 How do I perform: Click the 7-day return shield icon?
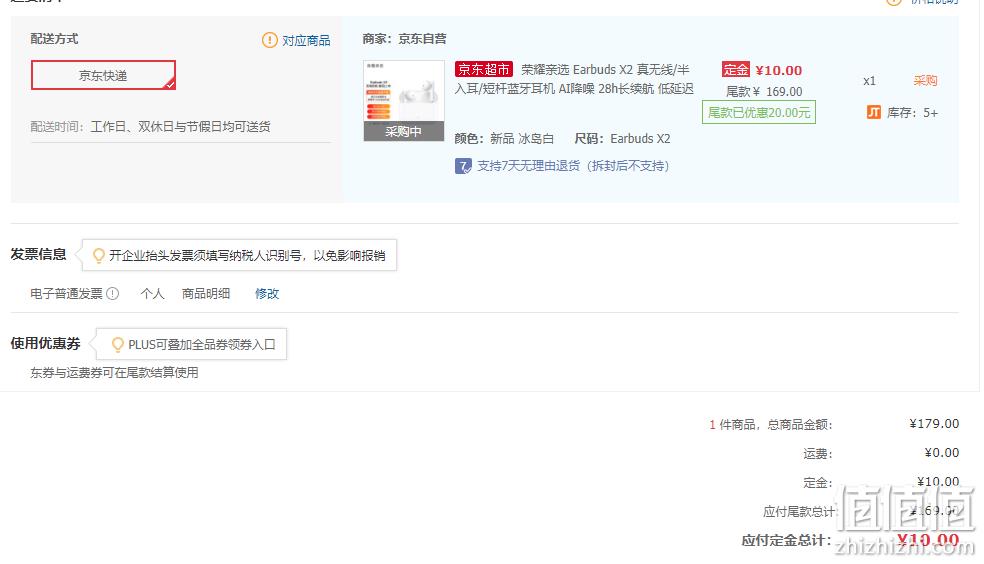(463, 166)
